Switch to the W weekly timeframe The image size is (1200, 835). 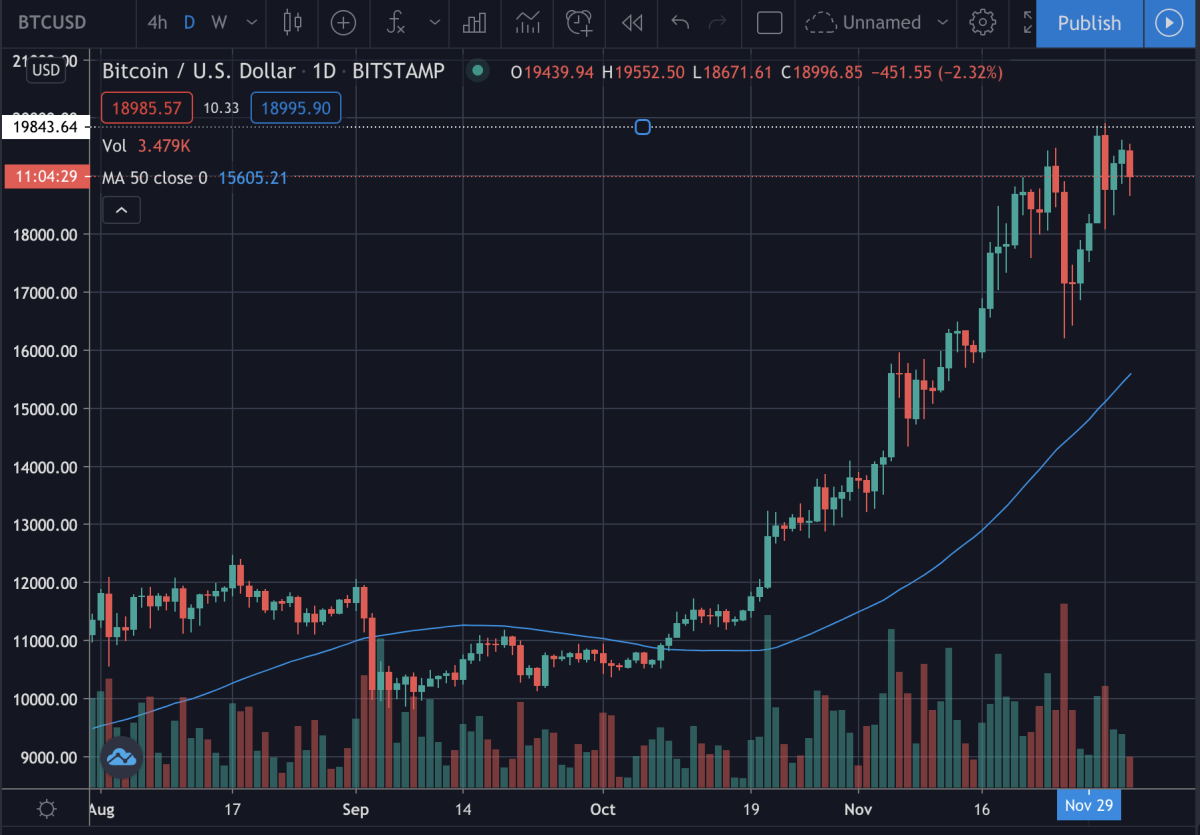click(x=220, y=22)
